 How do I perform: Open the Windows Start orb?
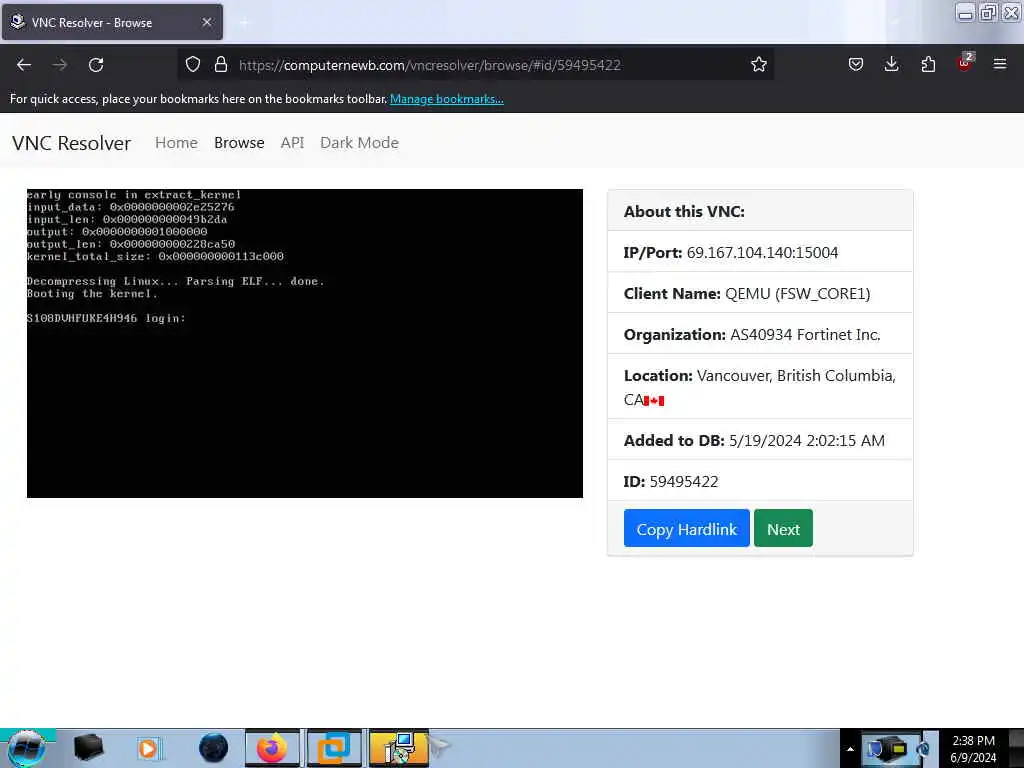pos(27,748)
